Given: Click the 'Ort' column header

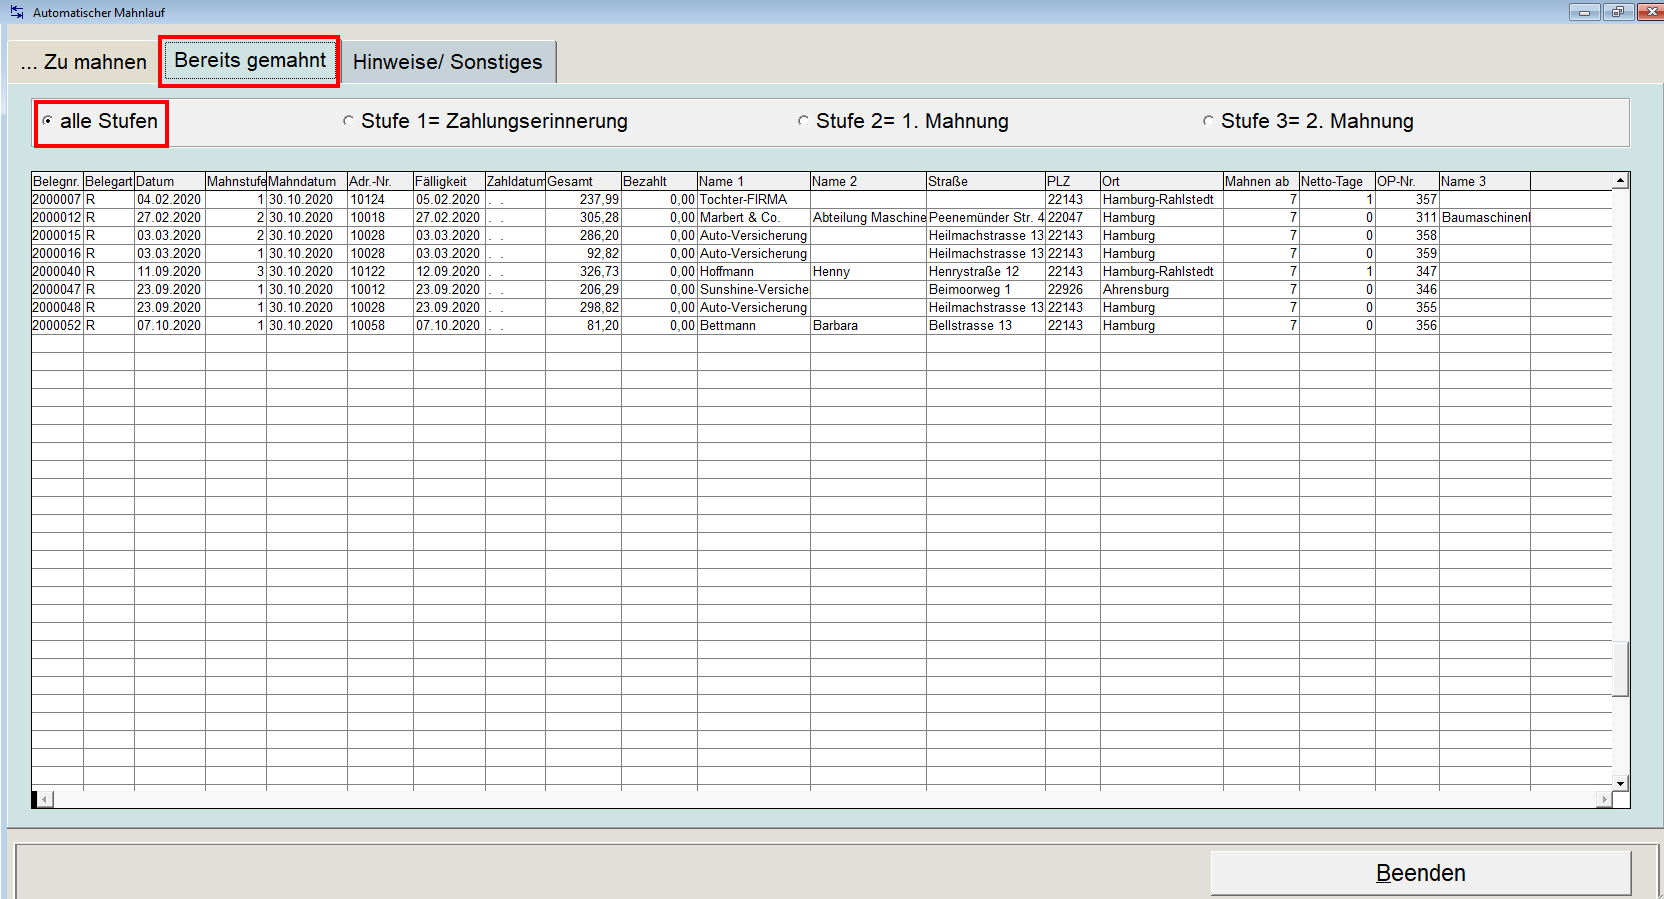Looking at the screenshot, I should point(1162,181).
